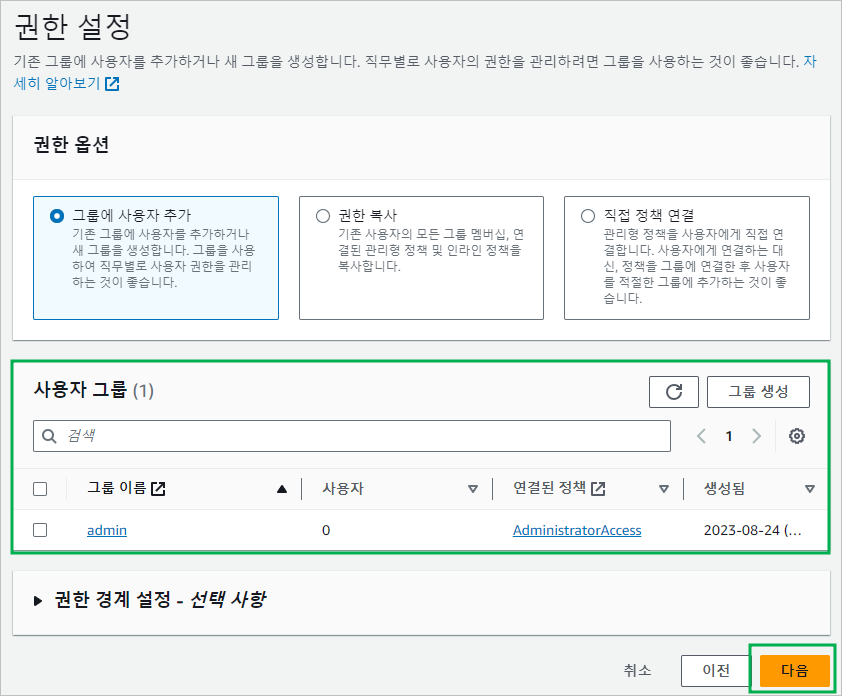Click the 권한 옵션 heading
Screen dimensions: 842x696
coord(71,144)
